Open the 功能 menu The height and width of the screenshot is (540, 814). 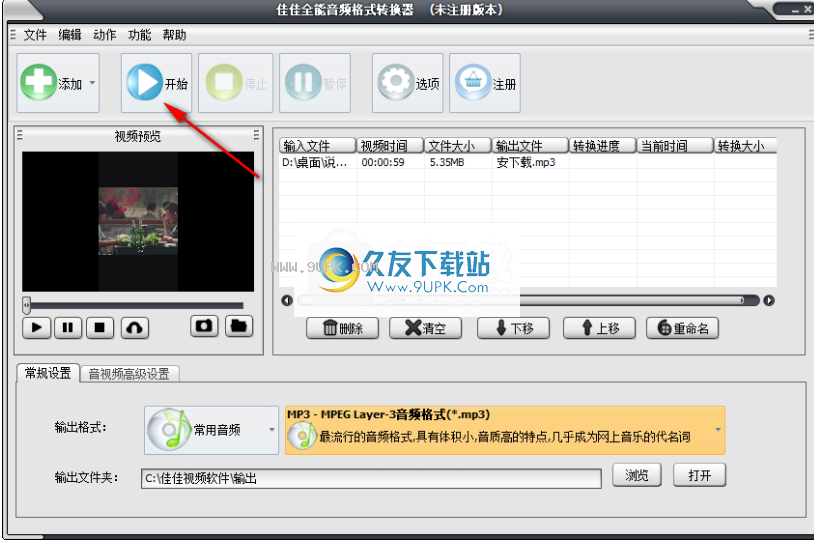pyautogui.click(x=139, y=35)
